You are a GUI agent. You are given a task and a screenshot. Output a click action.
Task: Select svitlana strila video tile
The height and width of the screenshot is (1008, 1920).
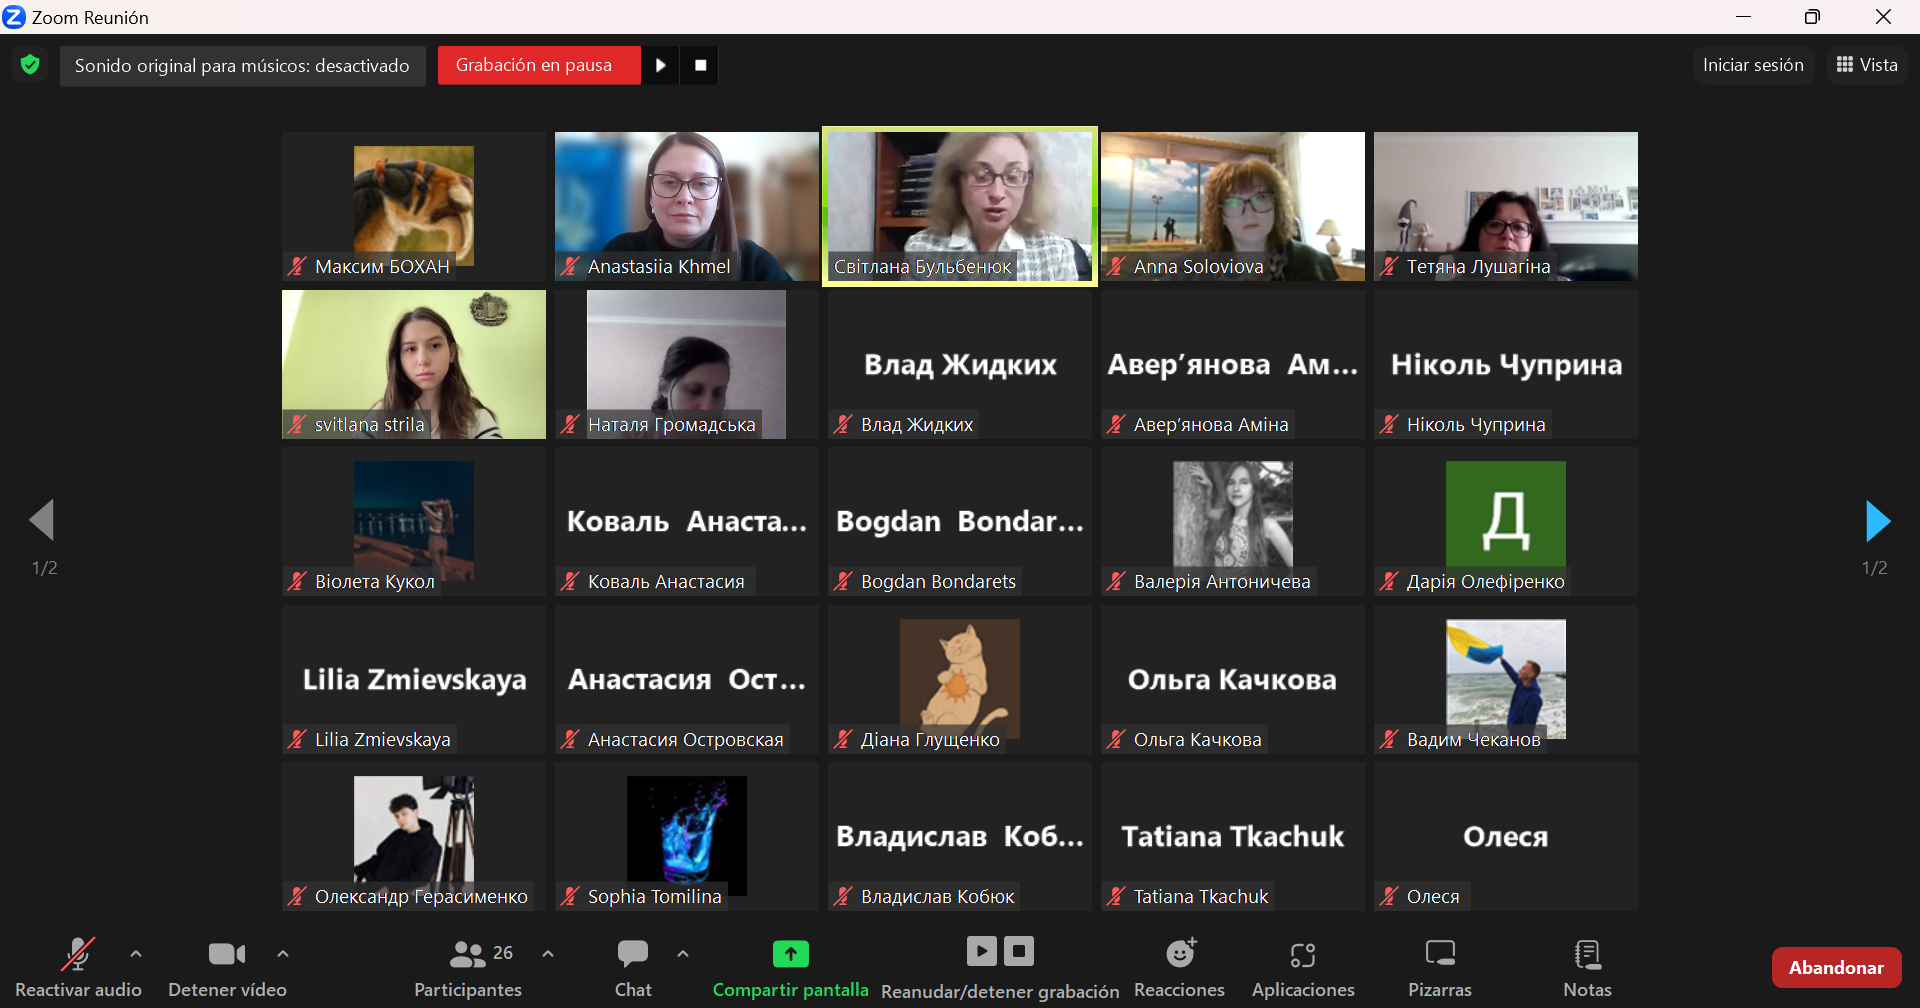click(414, 364)
